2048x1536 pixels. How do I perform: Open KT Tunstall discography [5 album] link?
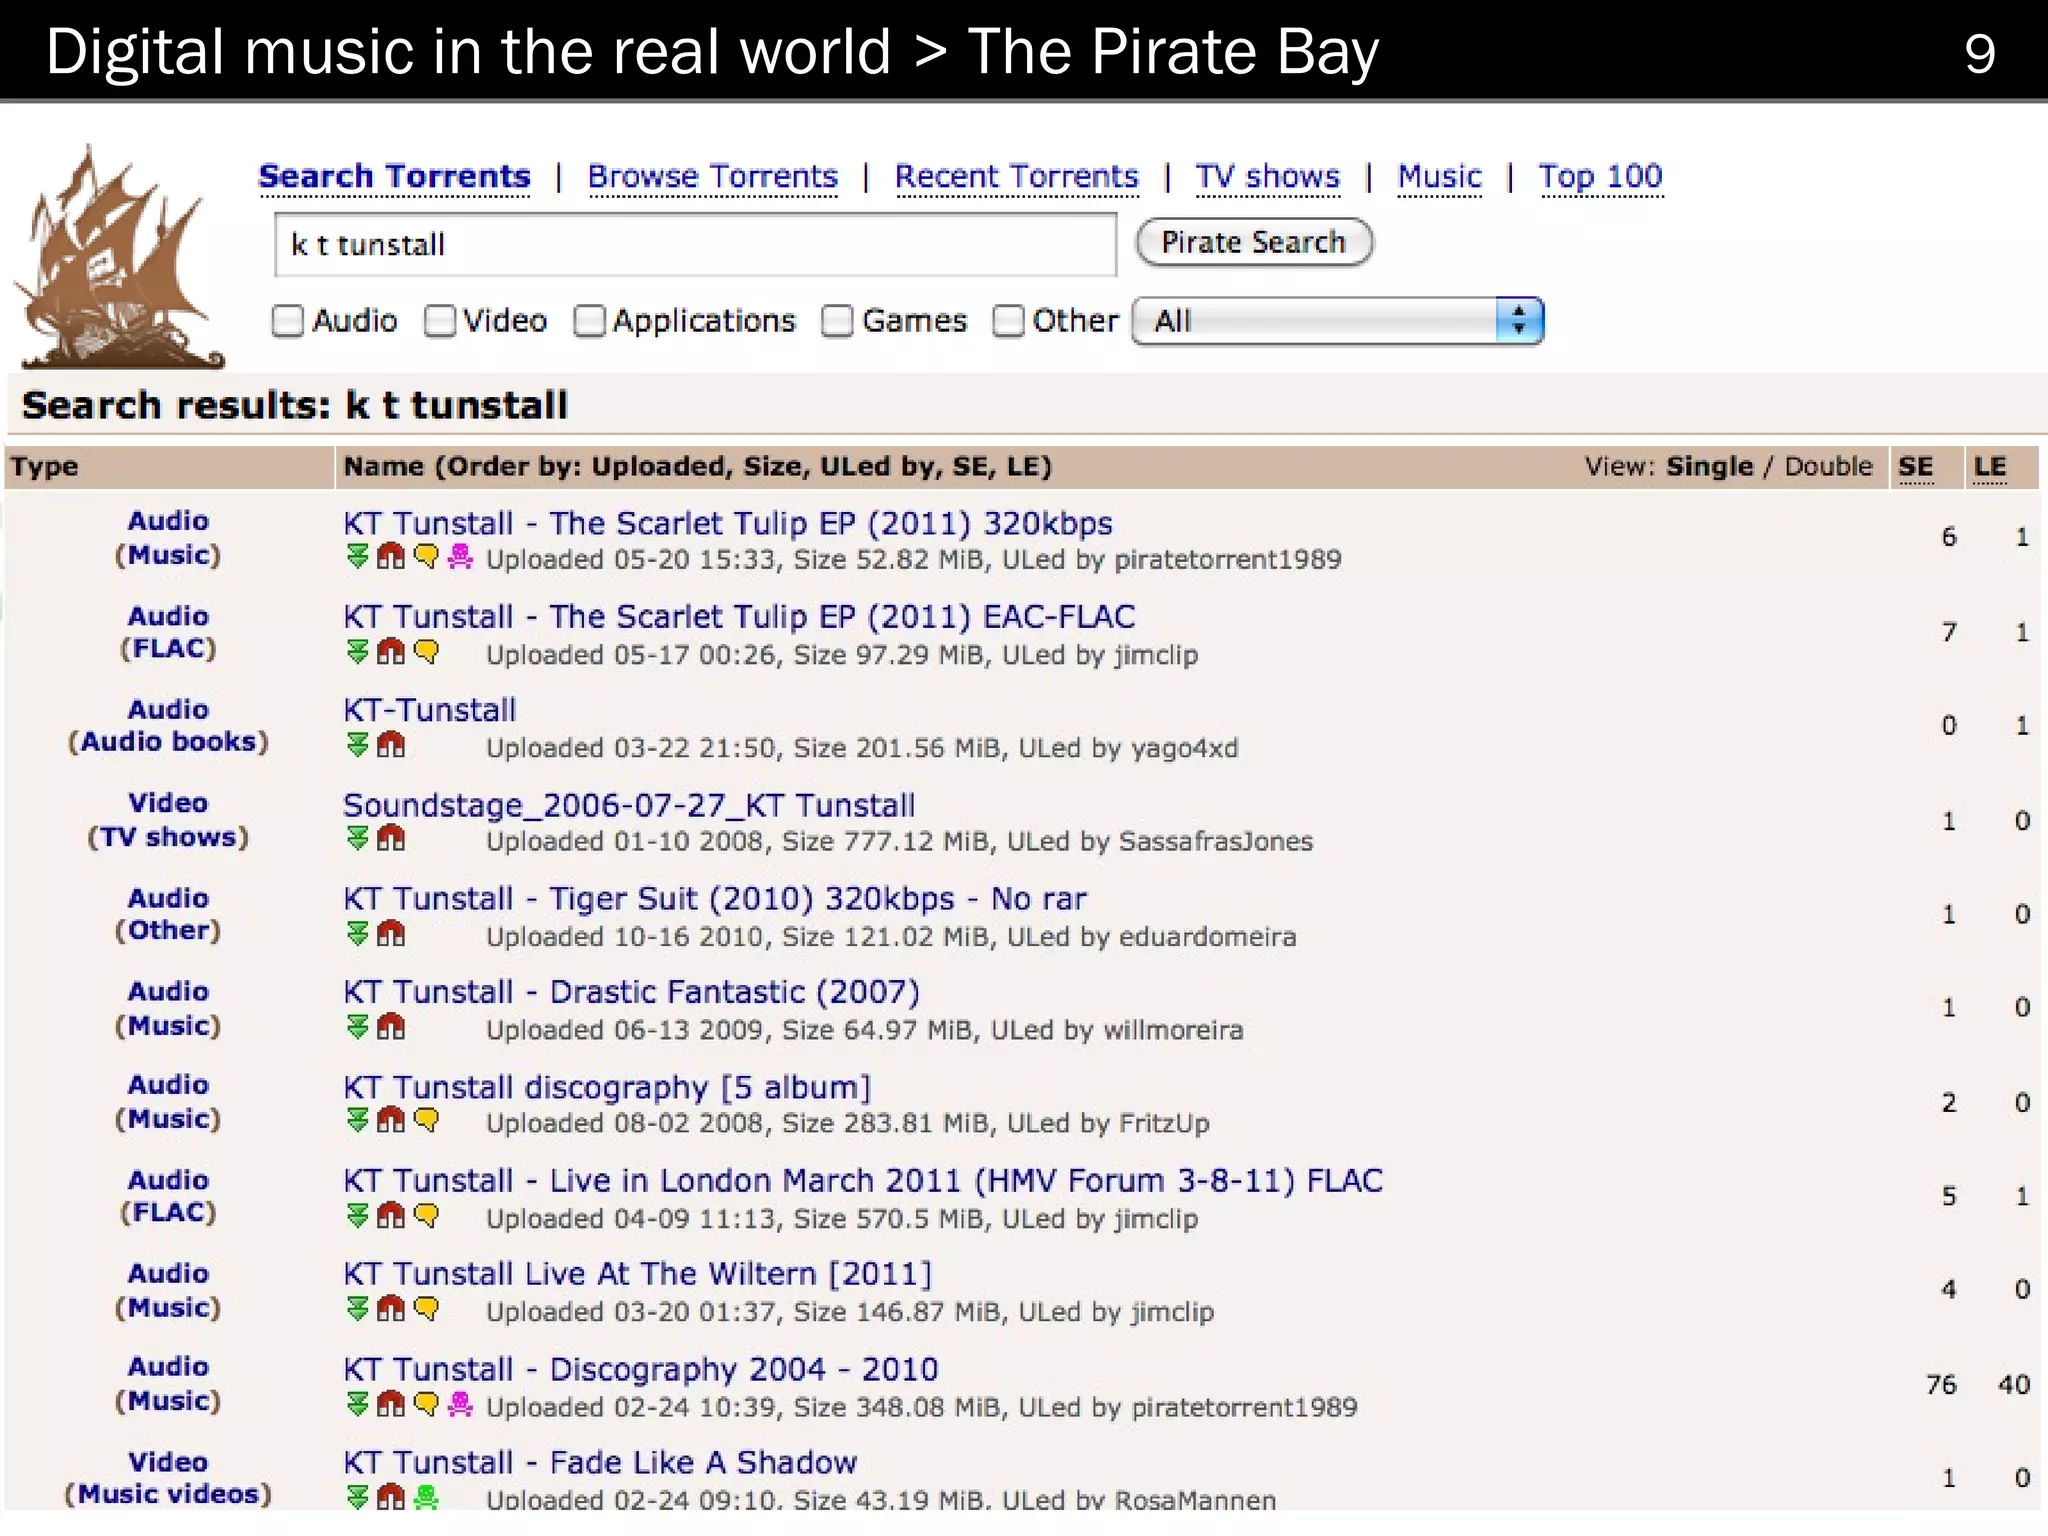(607, 1087)
